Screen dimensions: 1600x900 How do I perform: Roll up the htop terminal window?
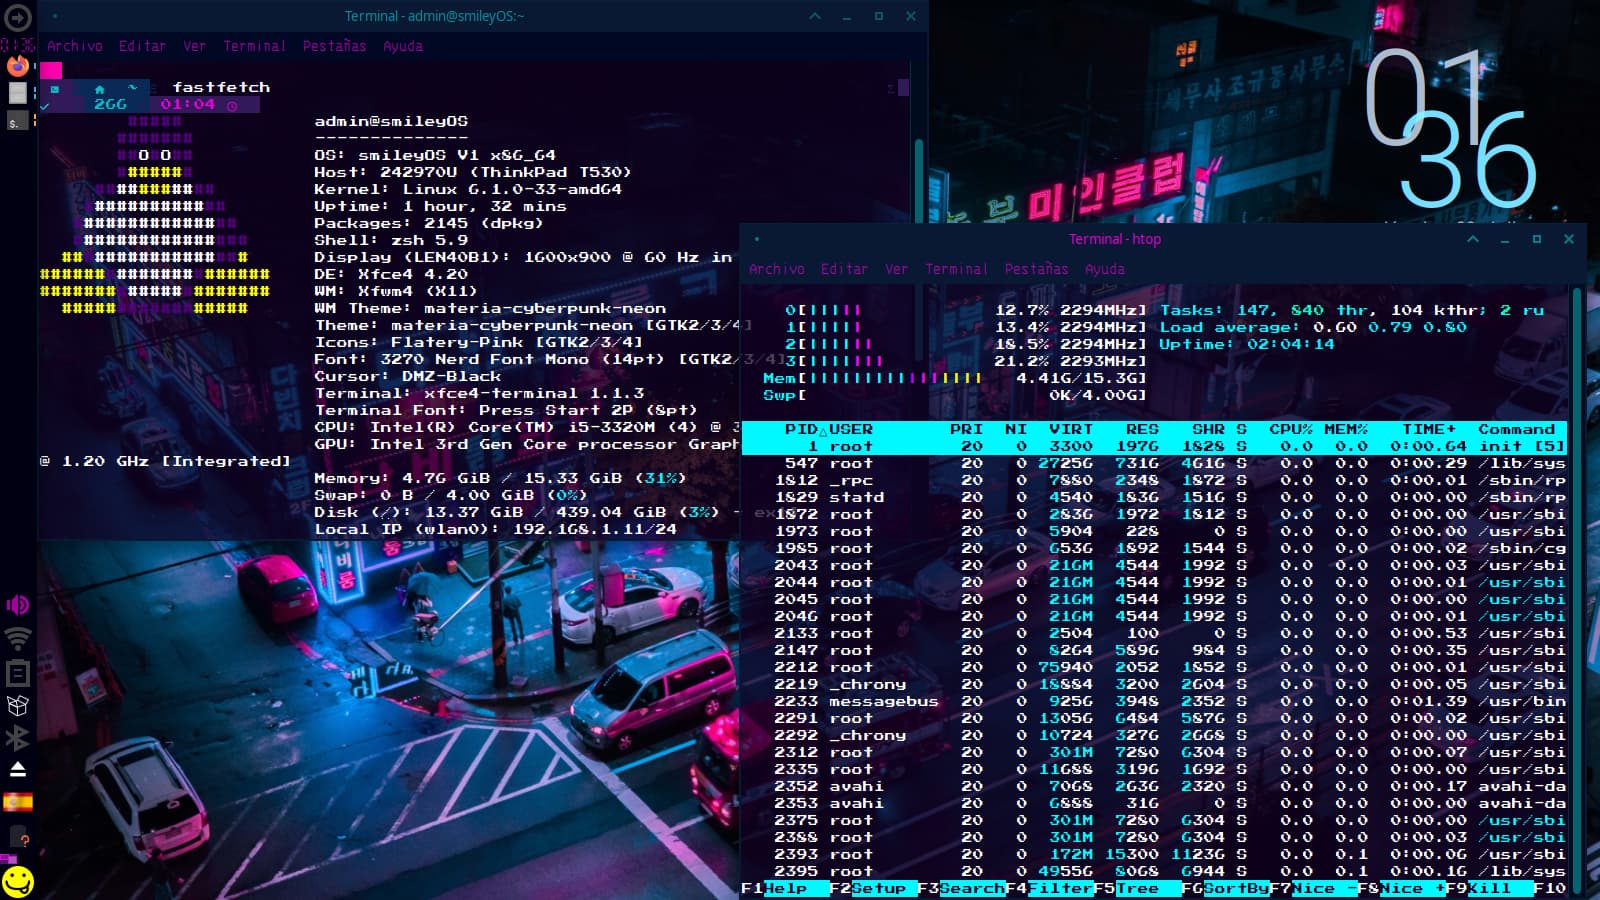pyautogui.click(x=1473, y=239)
